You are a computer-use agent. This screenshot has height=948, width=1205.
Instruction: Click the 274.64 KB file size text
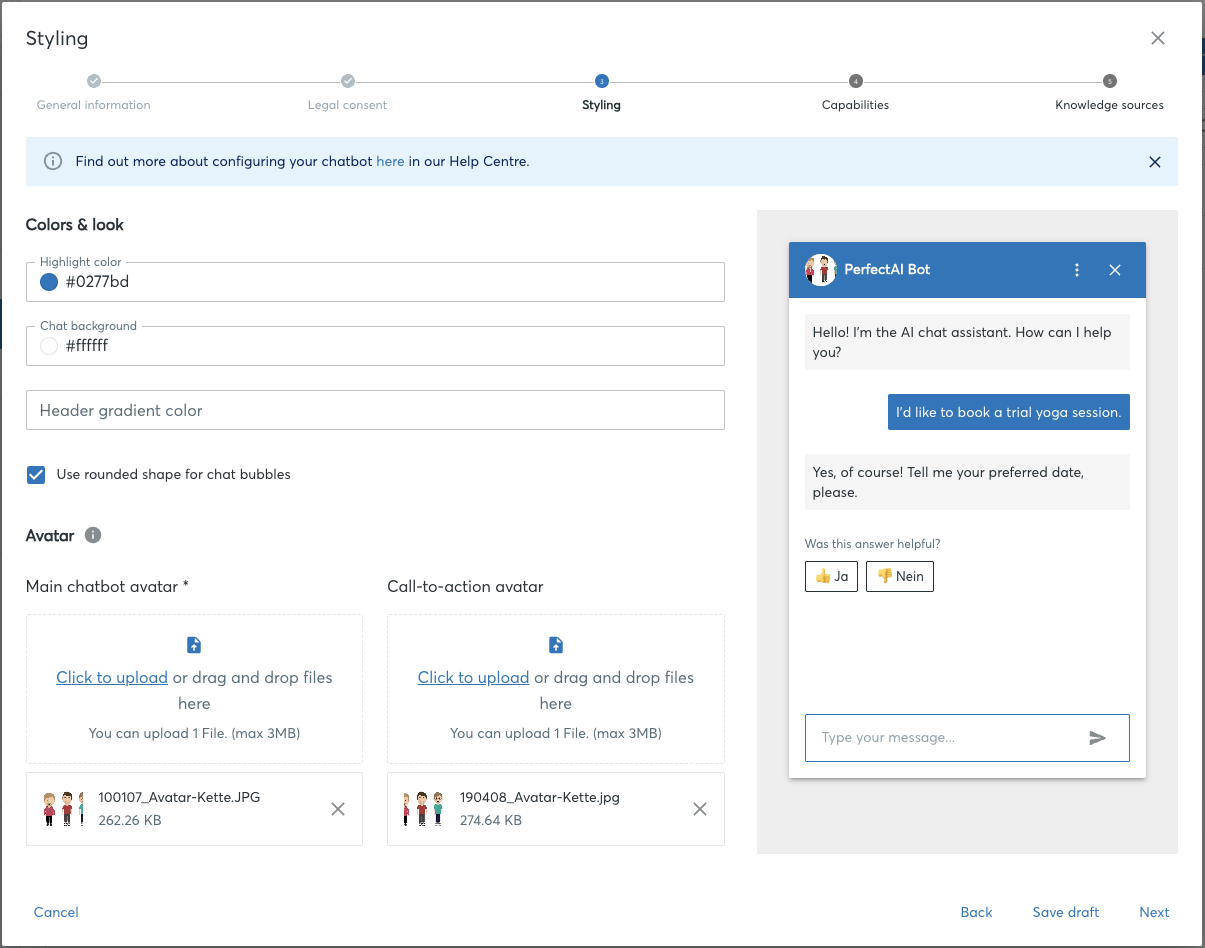pos(491,820)
